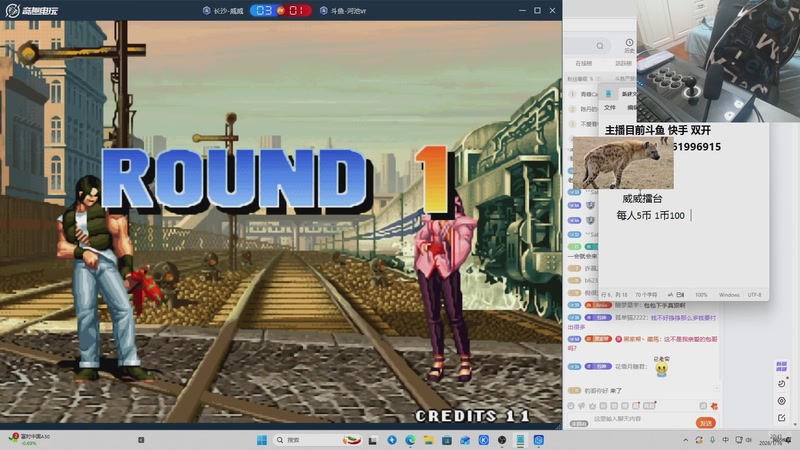The image size is (800, 450).
Task: Open the blue K app on the taskbar
Action: click(484, 440)
